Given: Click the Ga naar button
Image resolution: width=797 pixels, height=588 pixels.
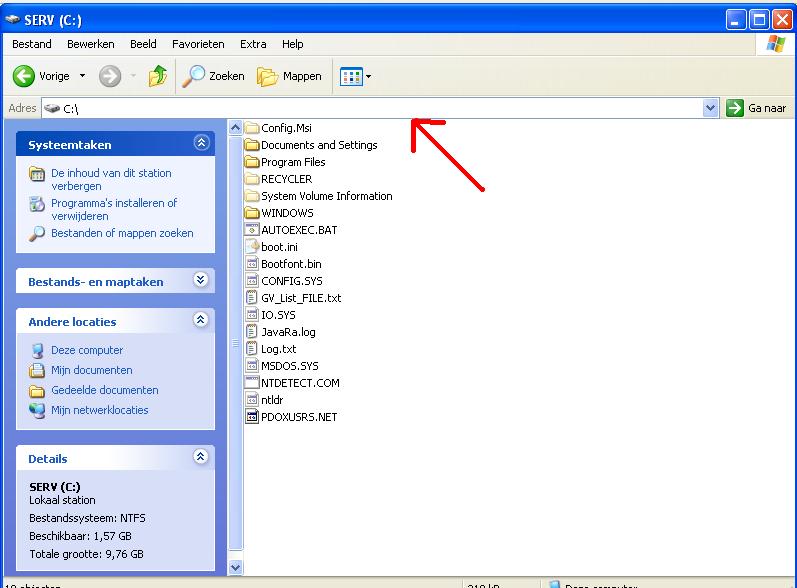Looking at the screenshot, I should click(756, 108).
